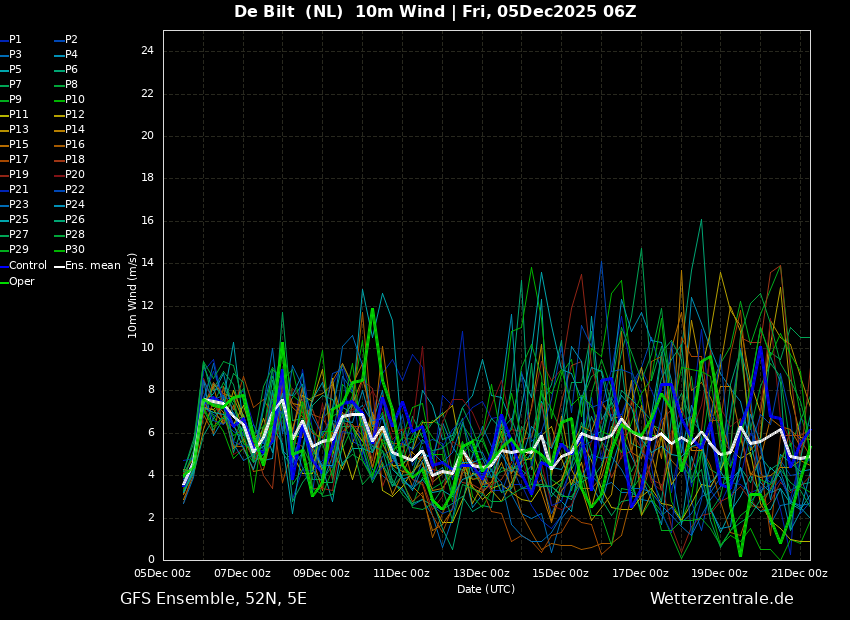Select the P2 legend label
The height and width of the screenshot is (620, 850).
[72, 40]
